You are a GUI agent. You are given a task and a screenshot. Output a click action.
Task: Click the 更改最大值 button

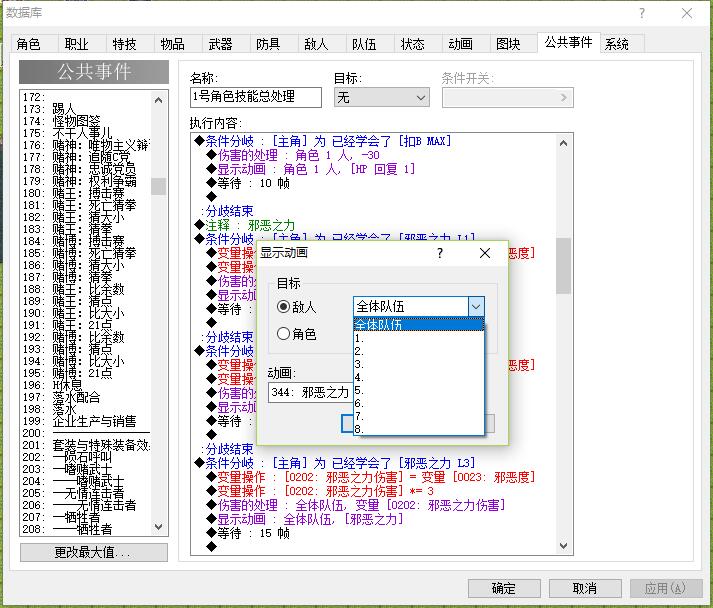point(93,553)
